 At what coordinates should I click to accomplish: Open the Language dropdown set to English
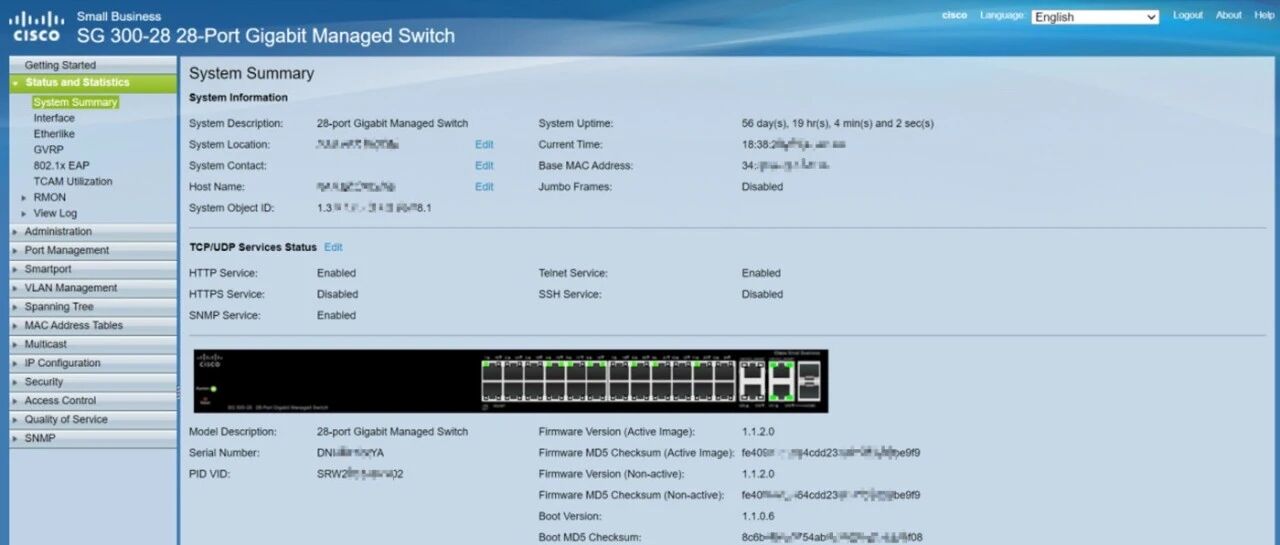pyautogui.click(x=1095, y=17)
